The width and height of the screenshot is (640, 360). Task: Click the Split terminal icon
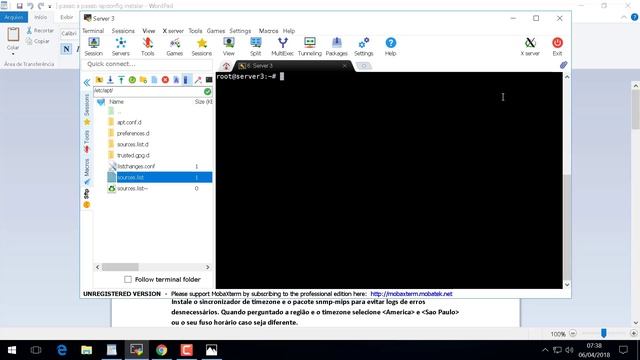click(256, 47)
